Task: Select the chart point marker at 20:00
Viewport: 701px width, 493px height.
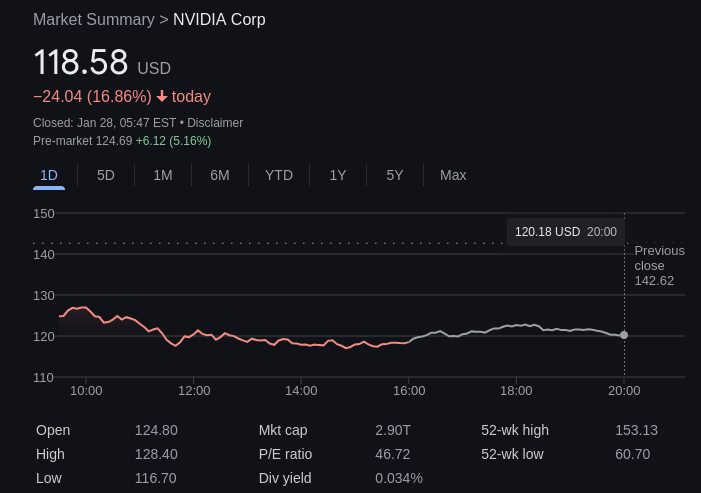Action: click(x=624, y=335)
